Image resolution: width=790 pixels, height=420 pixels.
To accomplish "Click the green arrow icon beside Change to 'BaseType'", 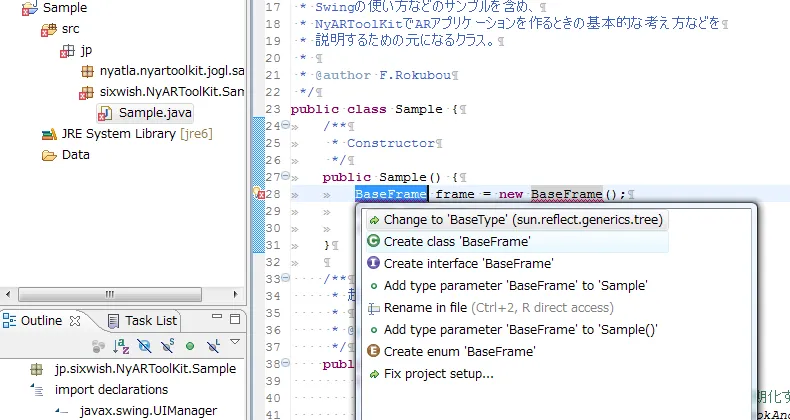I will click(374, 220).
